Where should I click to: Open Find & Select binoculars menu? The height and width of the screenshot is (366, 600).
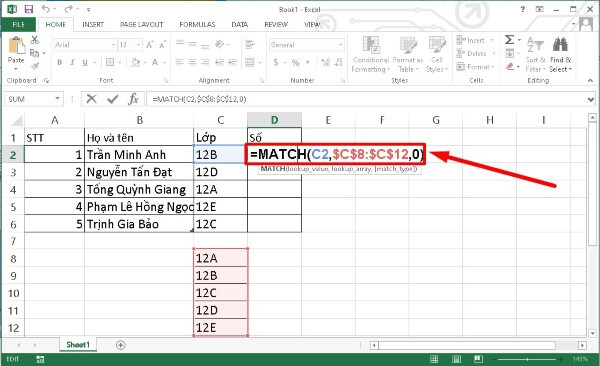tap(561, 54)
